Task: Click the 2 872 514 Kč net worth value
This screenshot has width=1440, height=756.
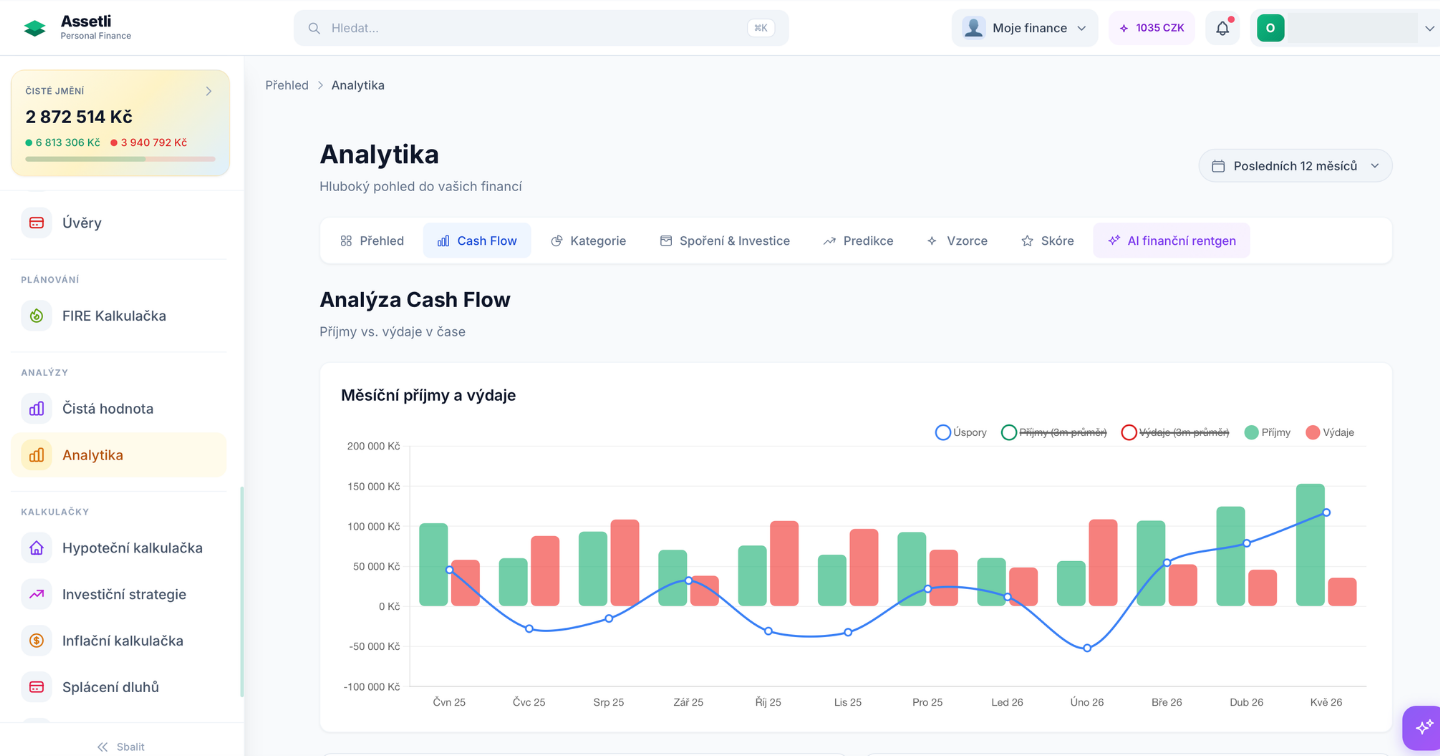Action: click(79, 117)
